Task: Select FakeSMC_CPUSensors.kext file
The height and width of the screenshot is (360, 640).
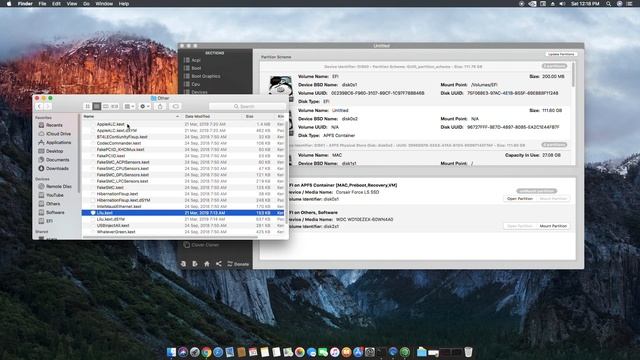Action: (122, 169)
